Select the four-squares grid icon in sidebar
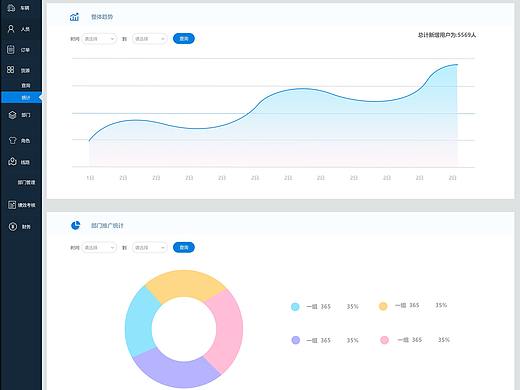The image size is (520, 390). [11, 70]
